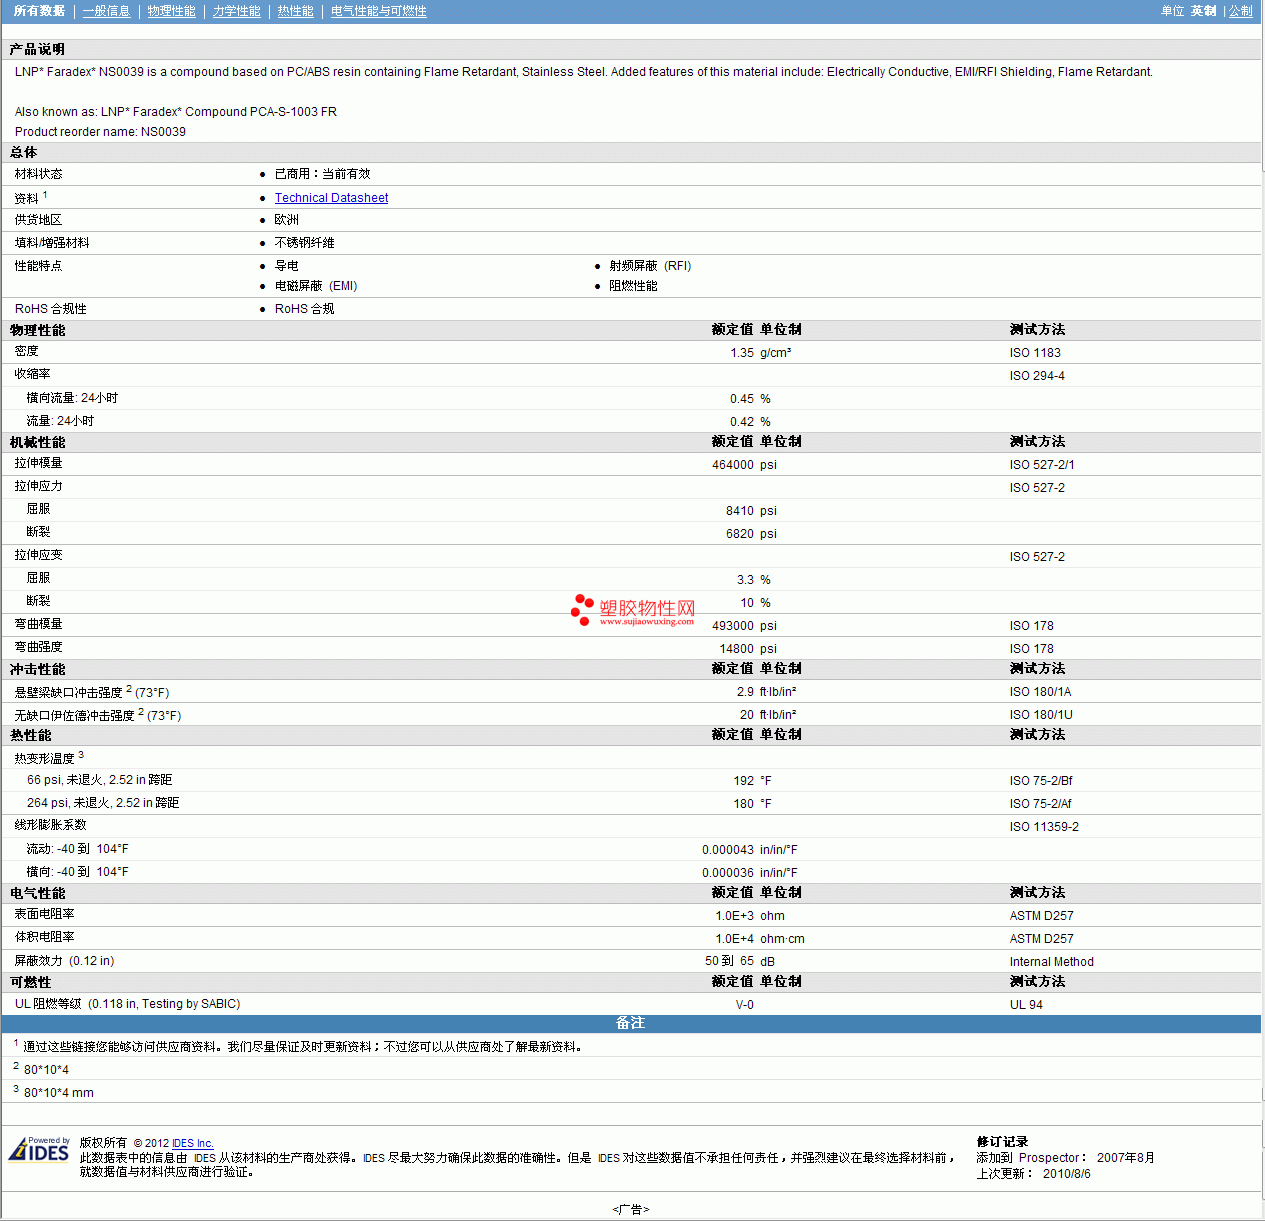Click the 冲击性能 section header

37,670
